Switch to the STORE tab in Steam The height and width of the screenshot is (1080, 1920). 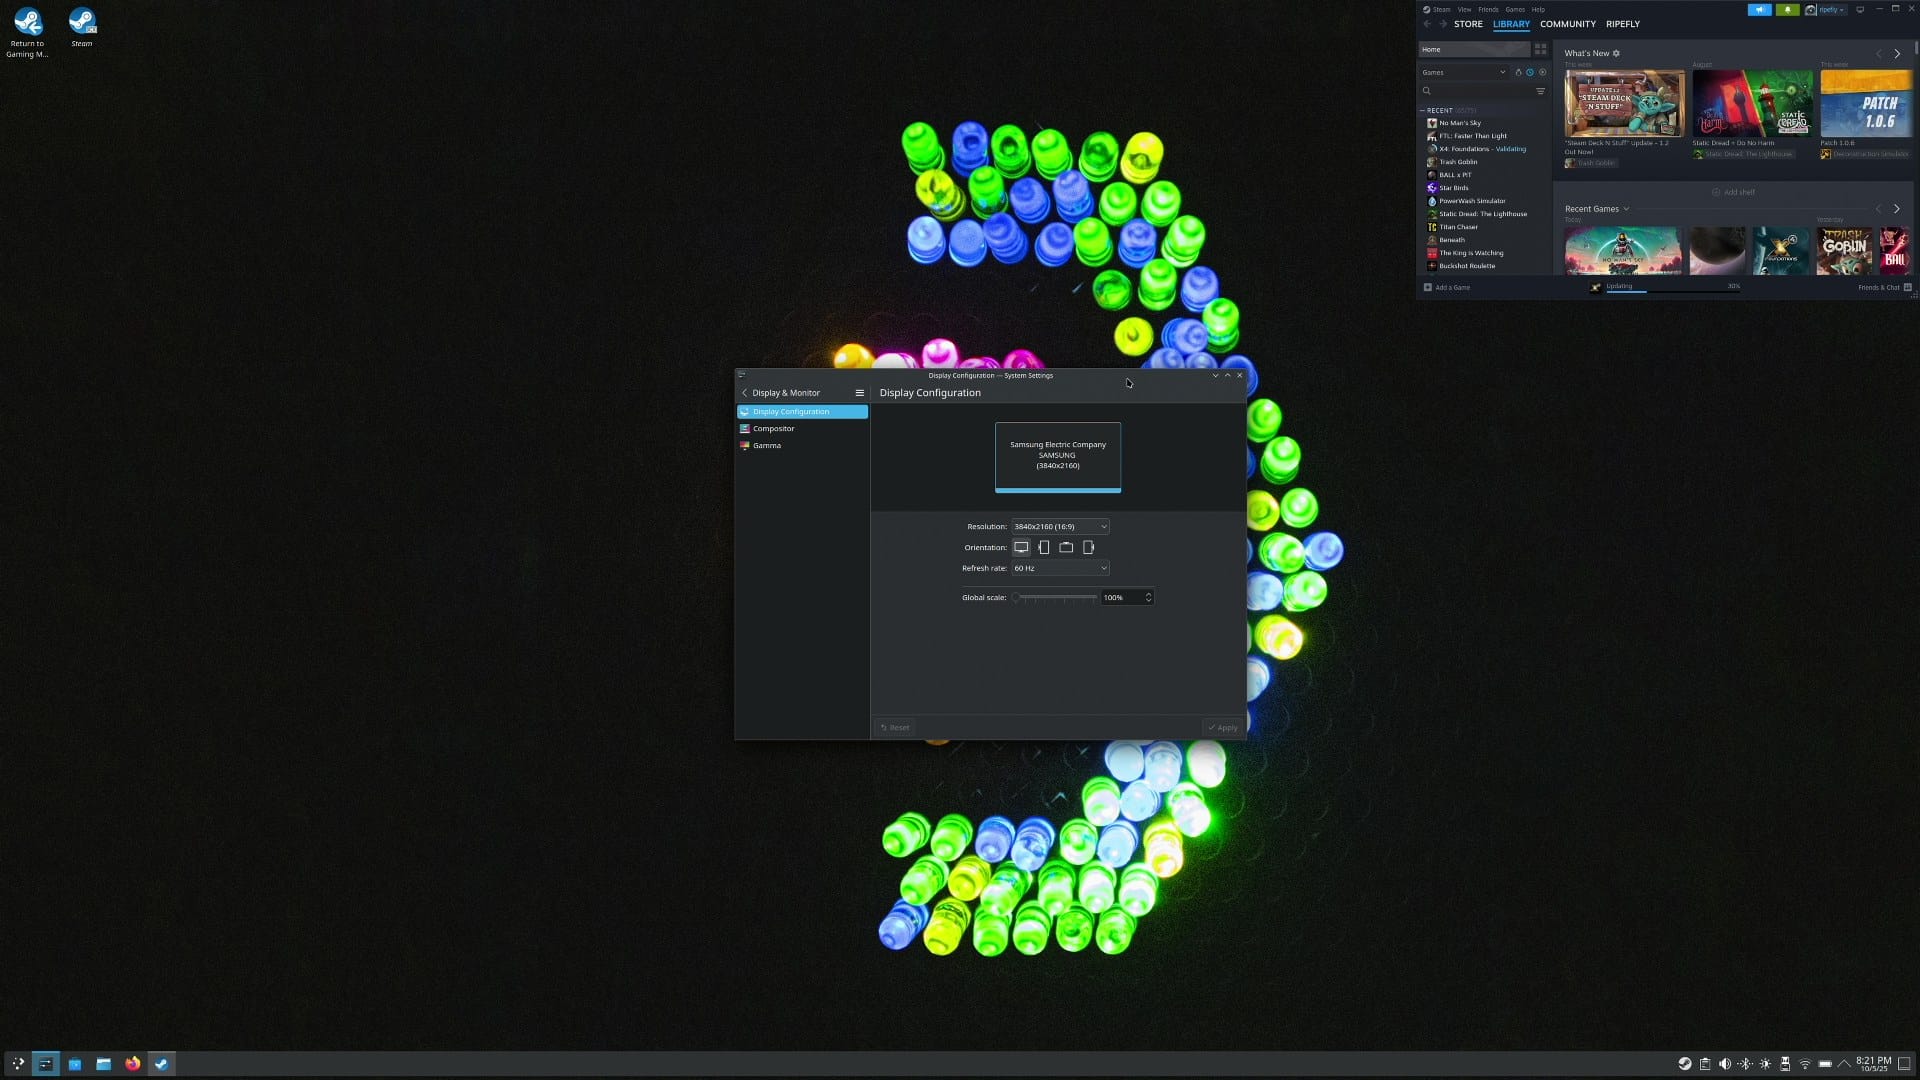click(x=1467, y=24)
